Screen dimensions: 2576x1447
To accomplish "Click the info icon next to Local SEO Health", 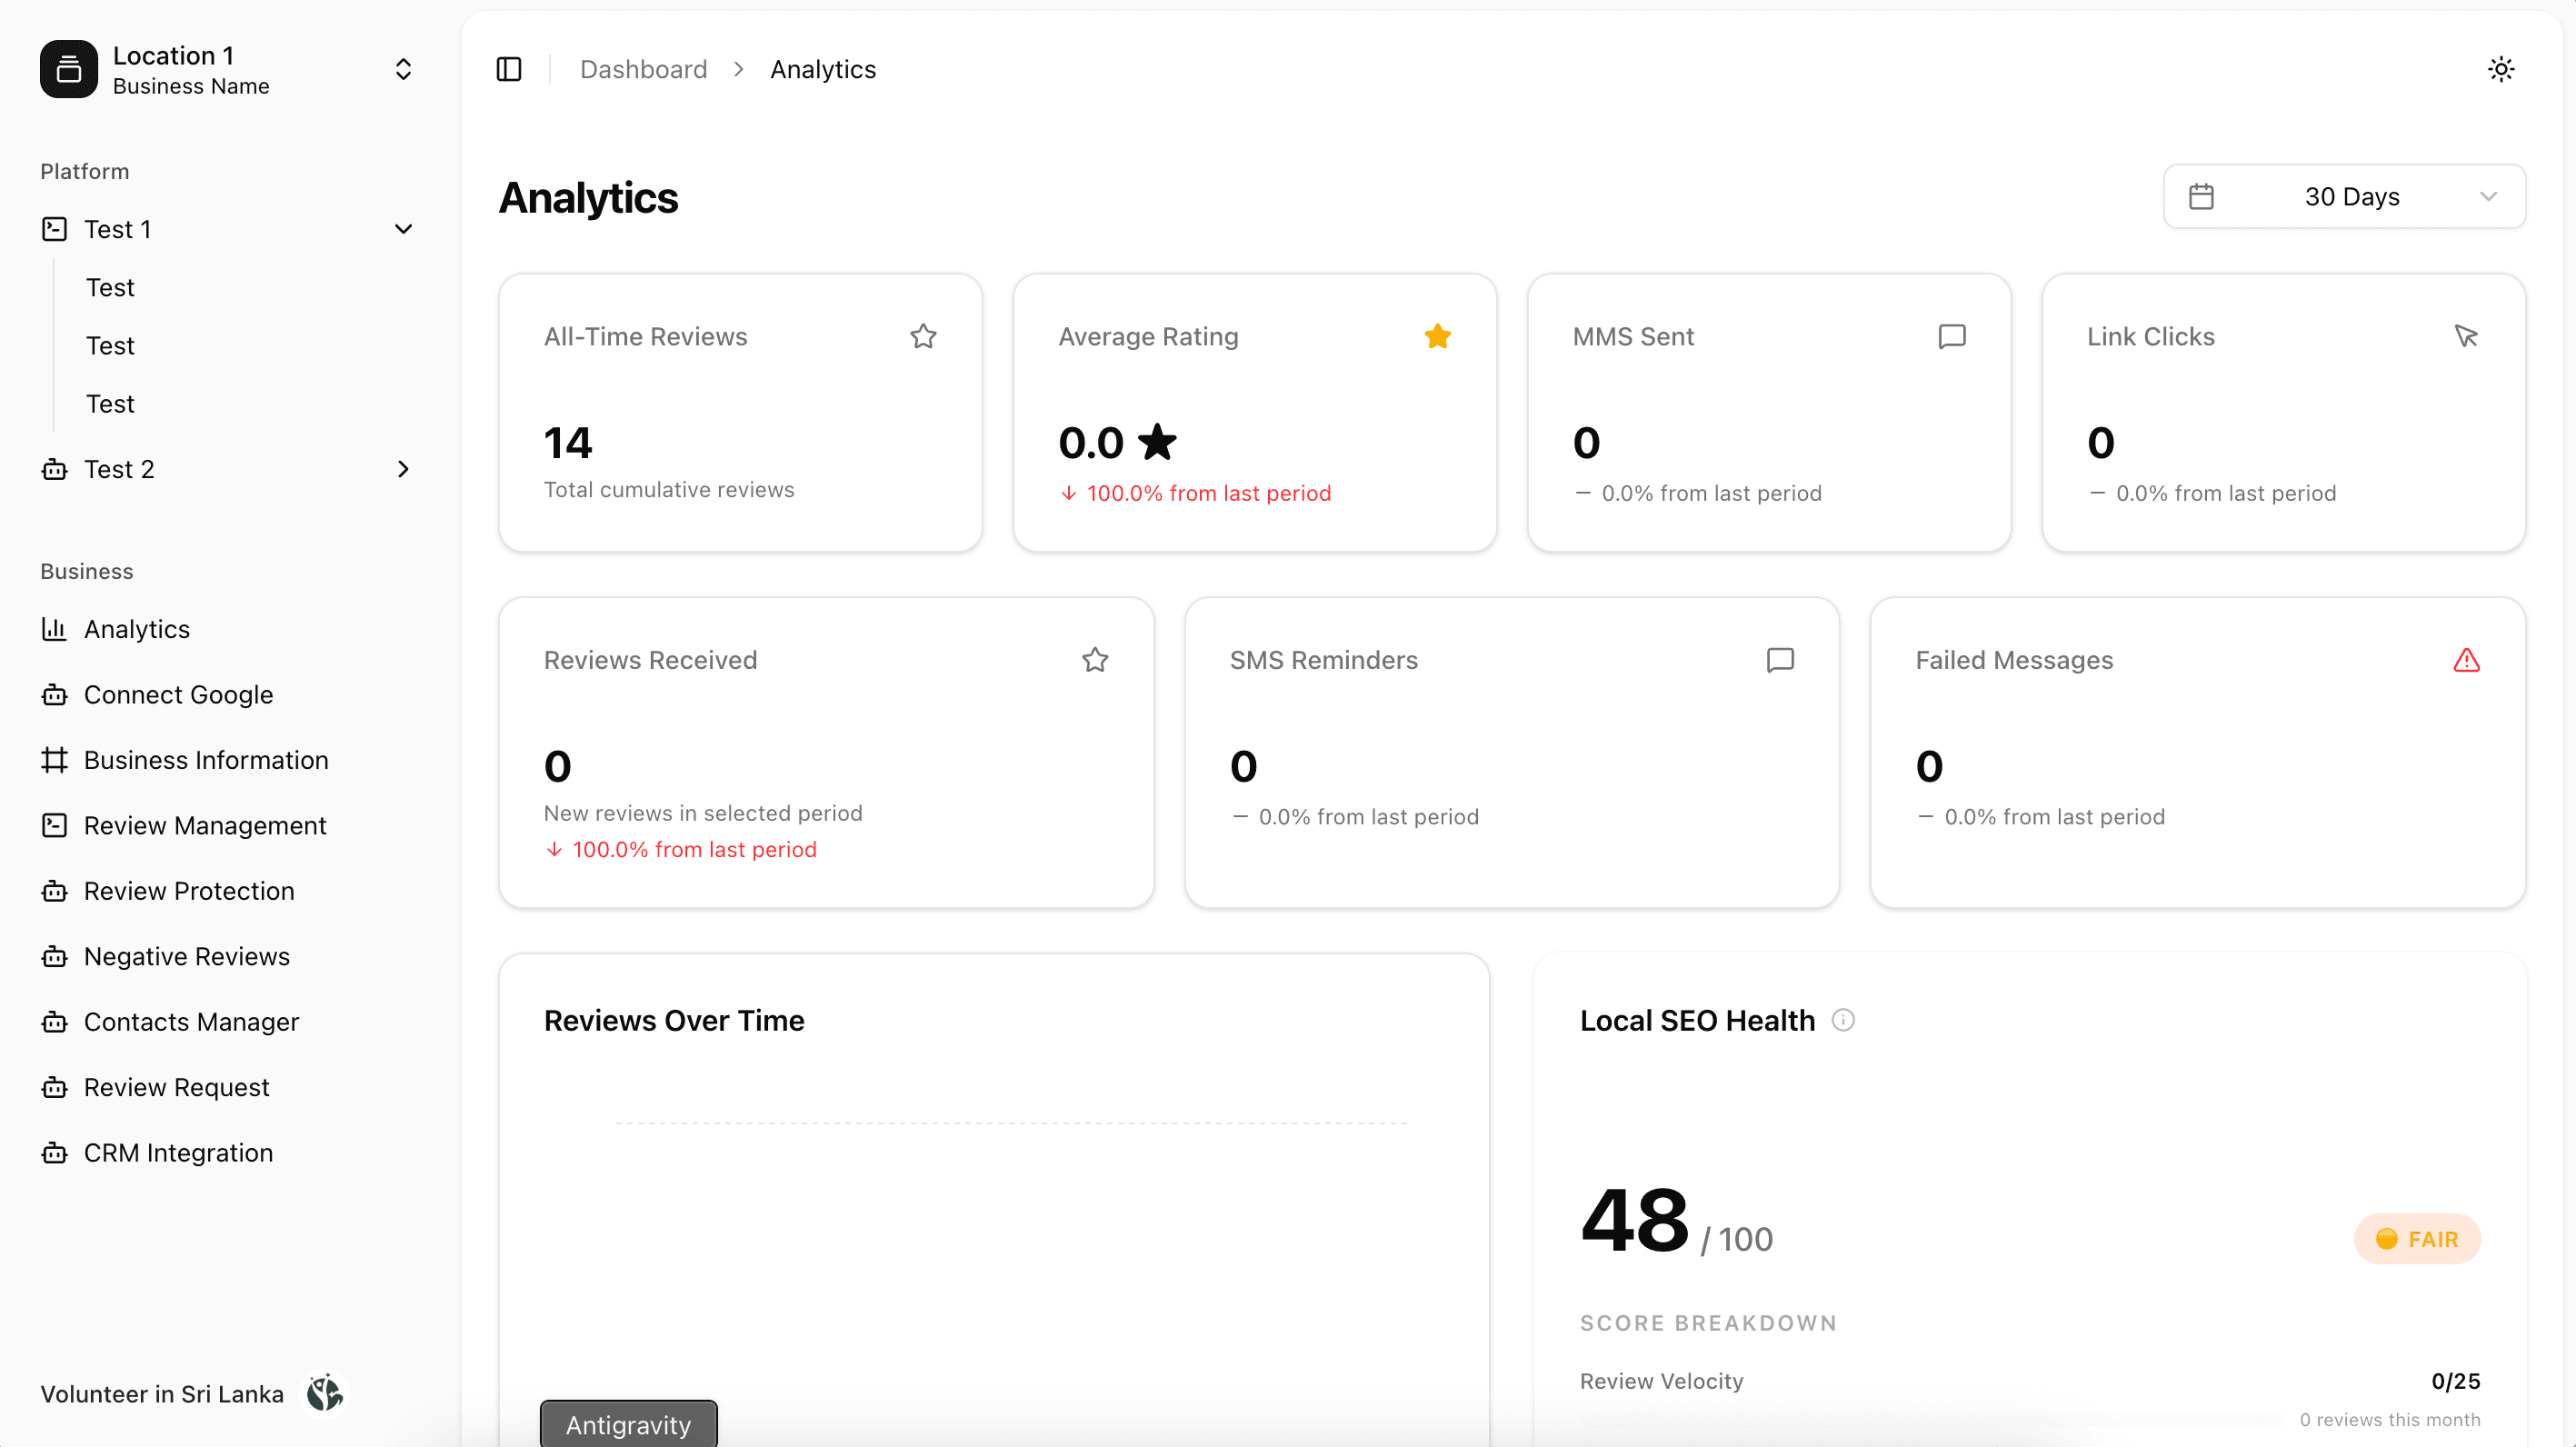I will click(x=1843, y=1020).
